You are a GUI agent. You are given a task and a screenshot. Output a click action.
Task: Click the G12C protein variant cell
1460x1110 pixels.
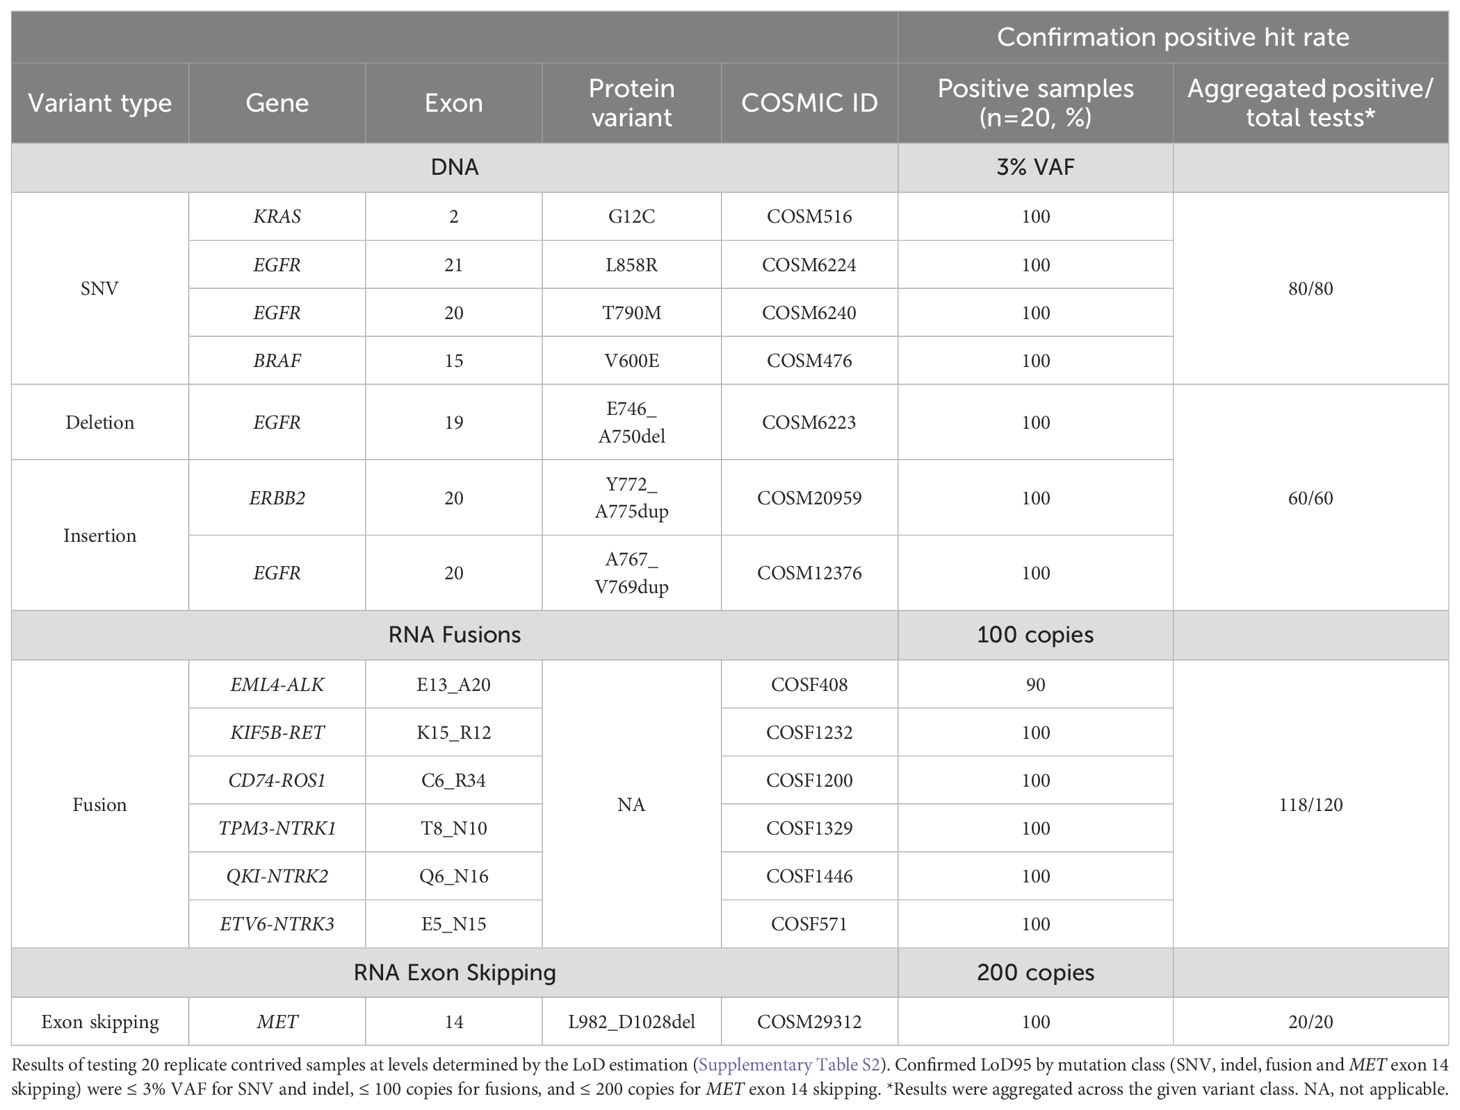pos(631,216)
